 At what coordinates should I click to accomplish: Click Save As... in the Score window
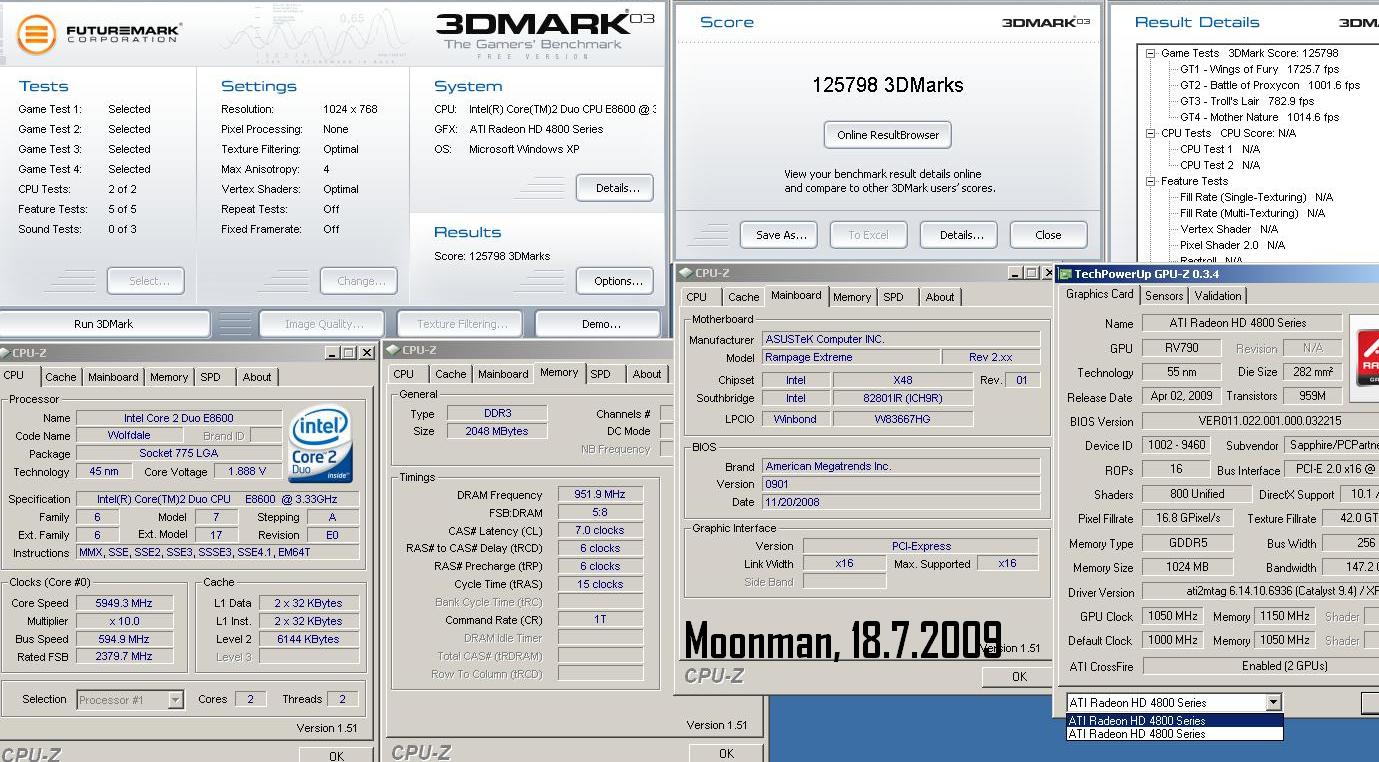pyautogui.click(x=780, y=235)
